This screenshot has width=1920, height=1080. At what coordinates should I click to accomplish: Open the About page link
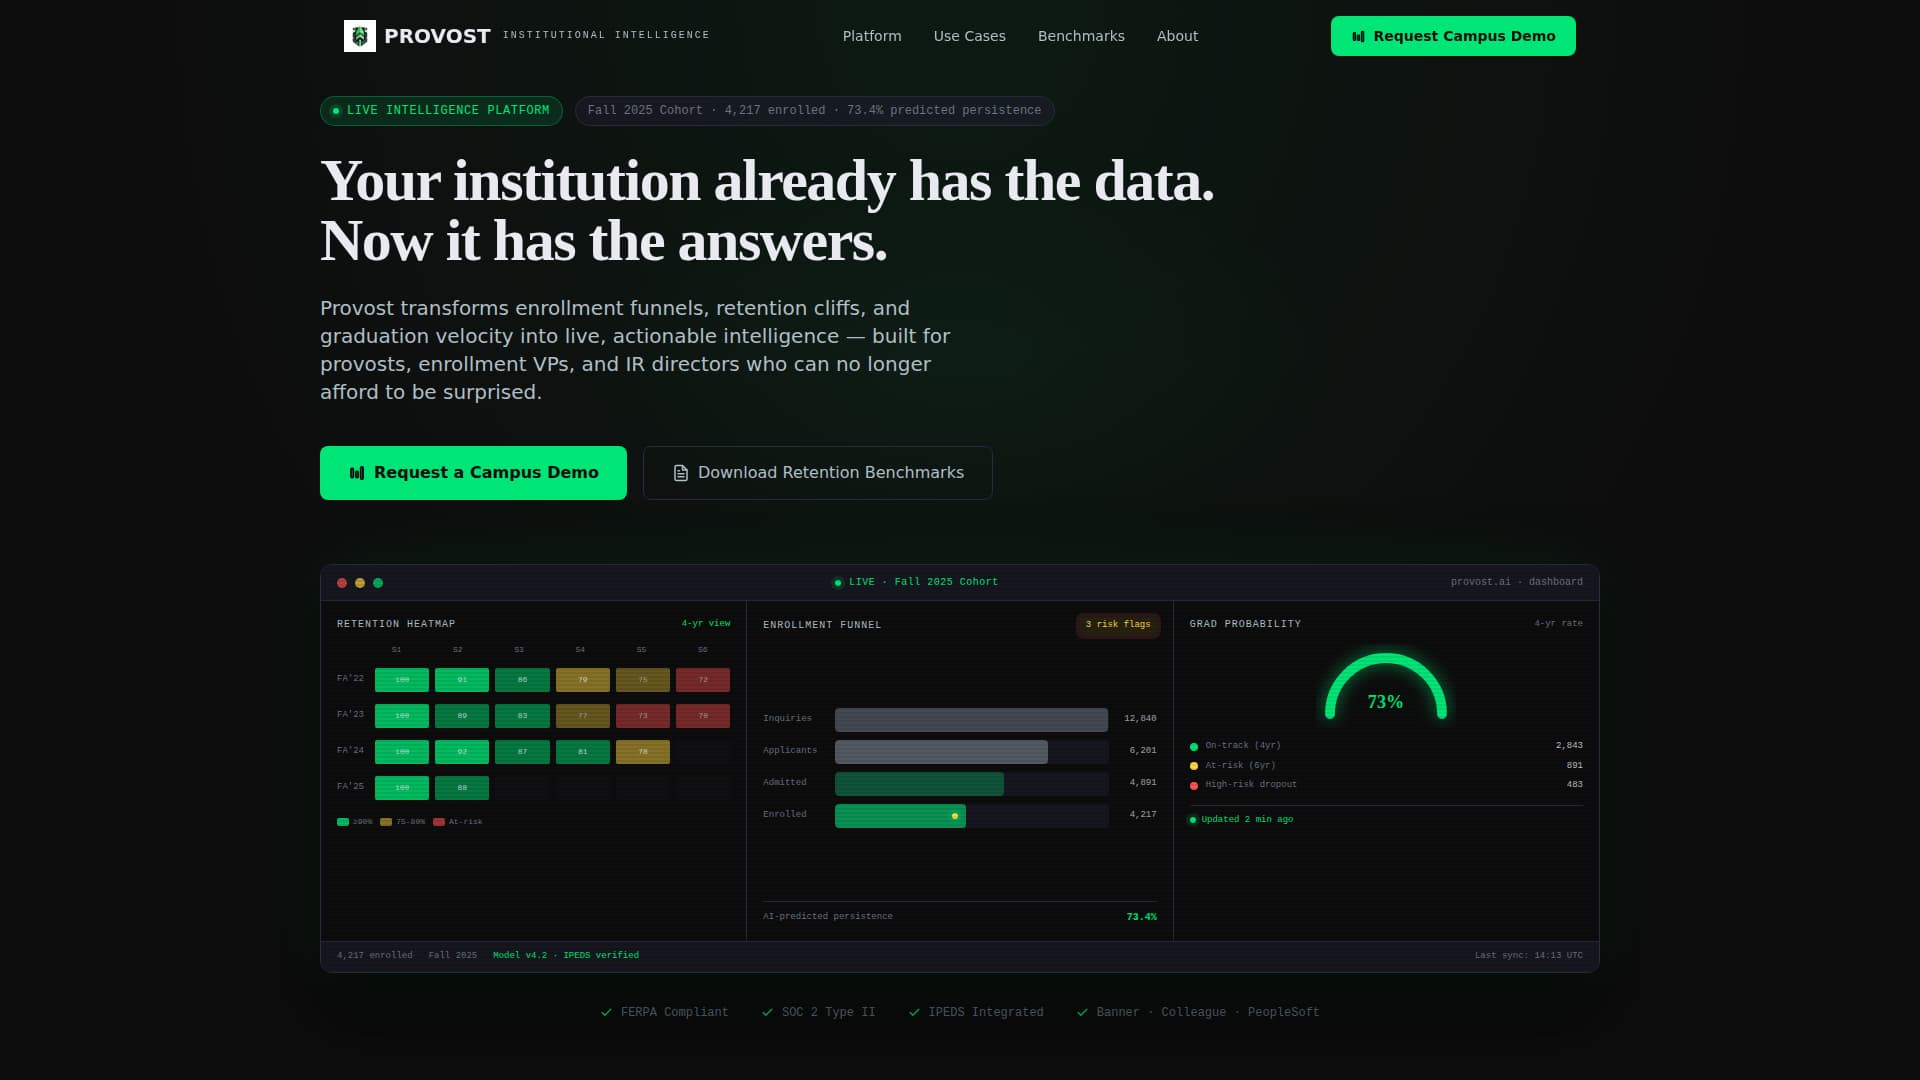1177,36
